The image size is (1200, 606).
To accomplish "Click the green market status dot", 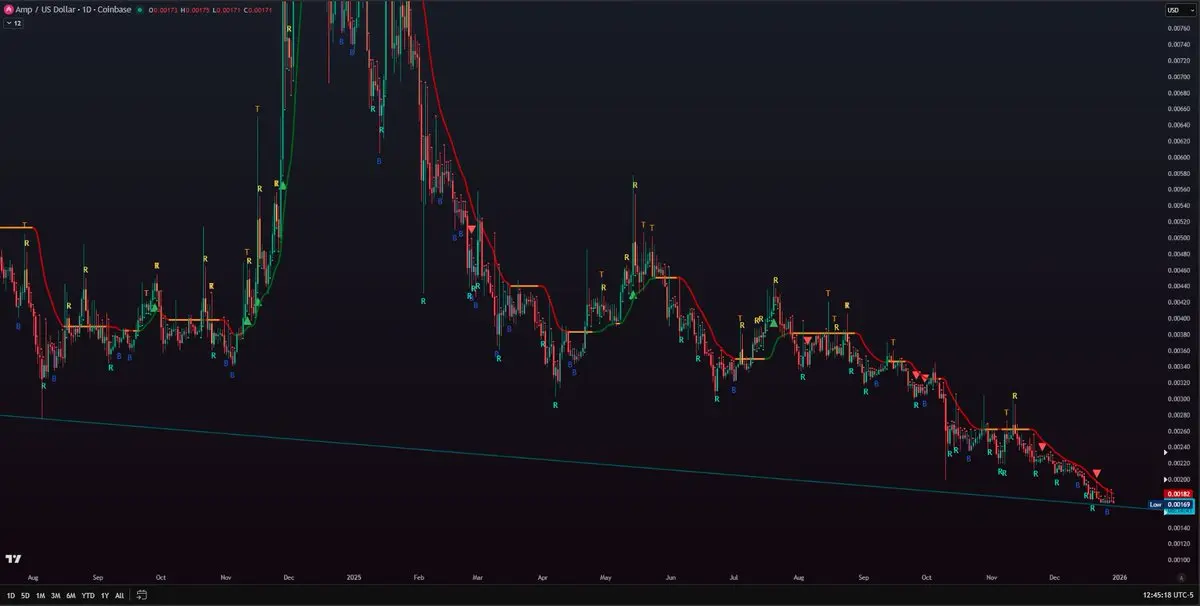I will 139,9.
